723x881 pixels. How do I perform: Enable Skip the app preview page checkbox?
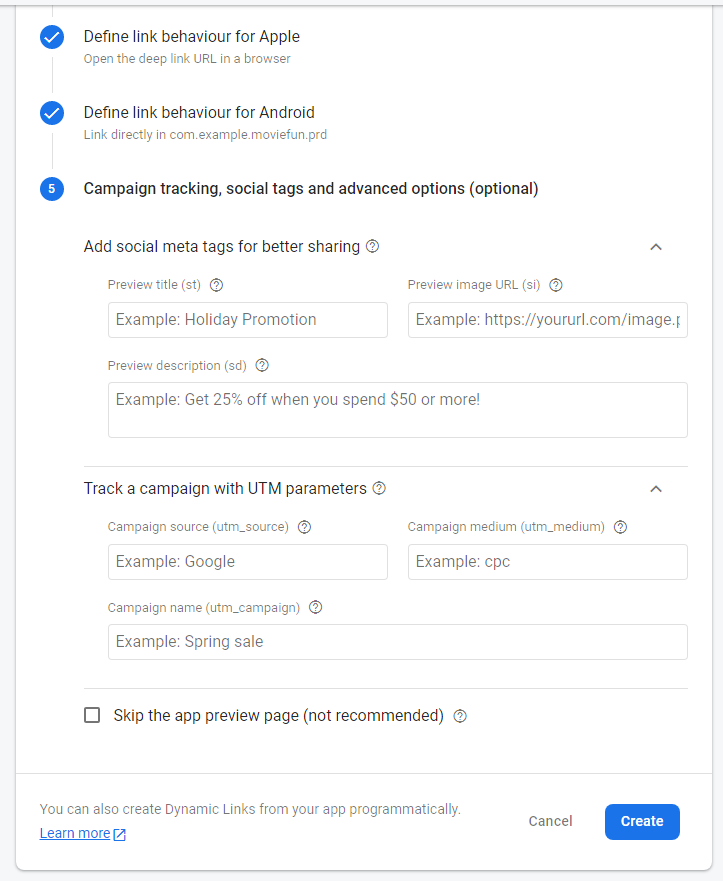[92, 715]
